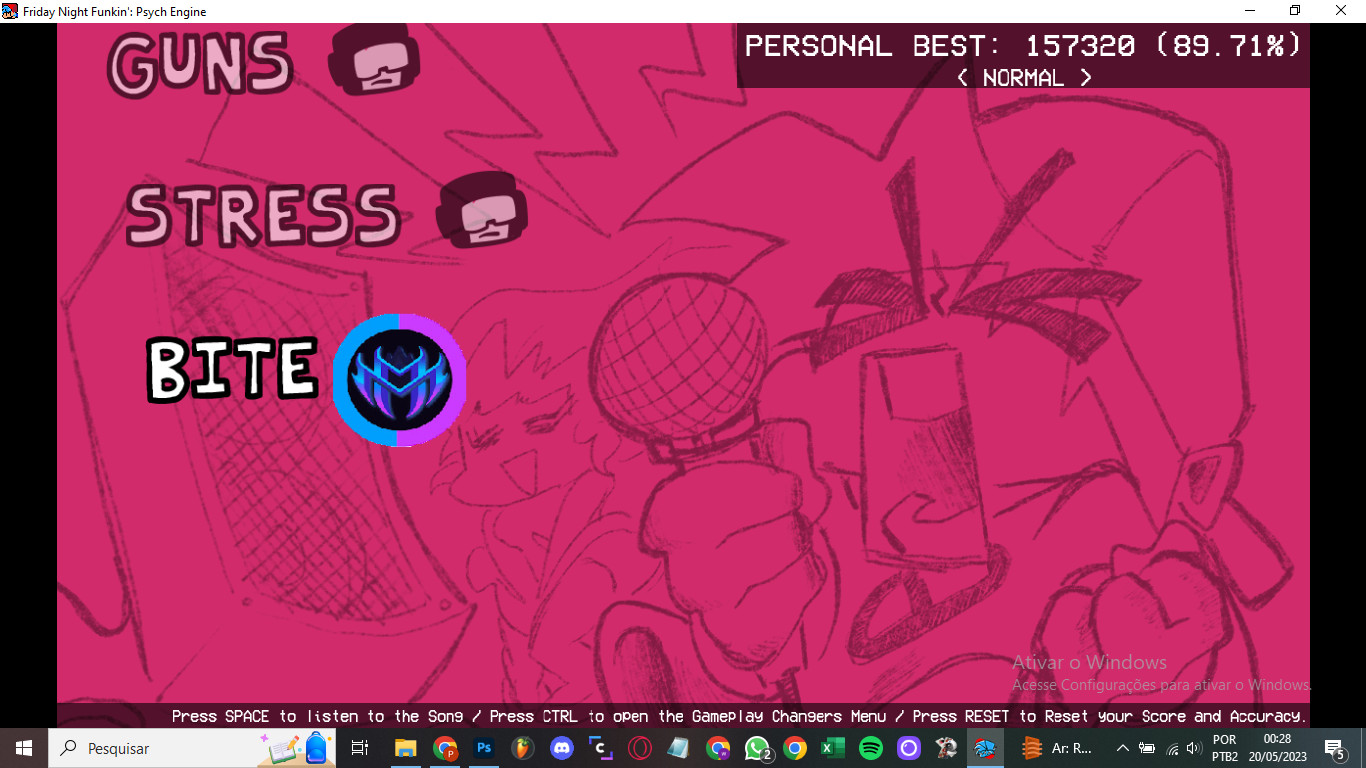
Task: Minimize the Psych Engine window
Action: coord(1250,11)
